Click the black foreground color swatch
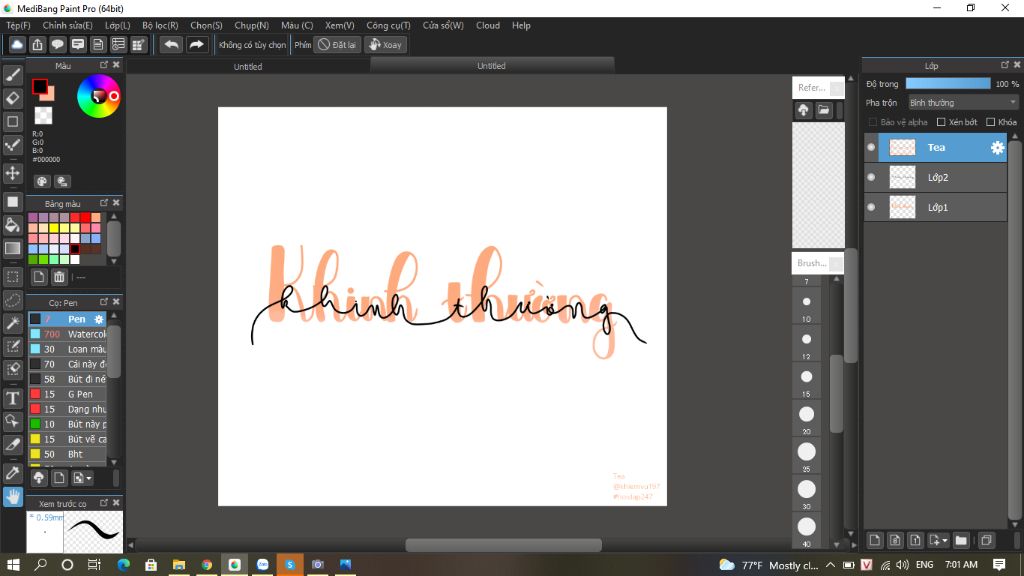The image size is (1024, 576). (39, 86)
